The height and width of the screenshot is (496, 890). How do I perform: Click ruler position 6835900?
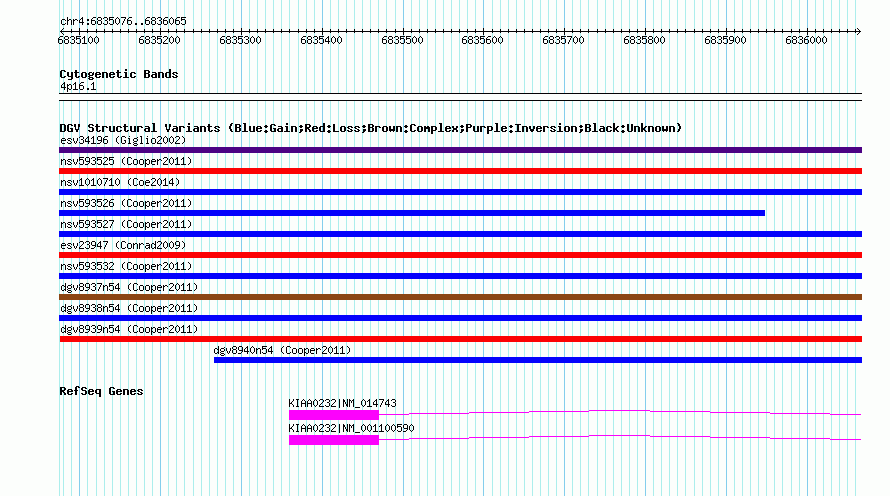[725, 41]
